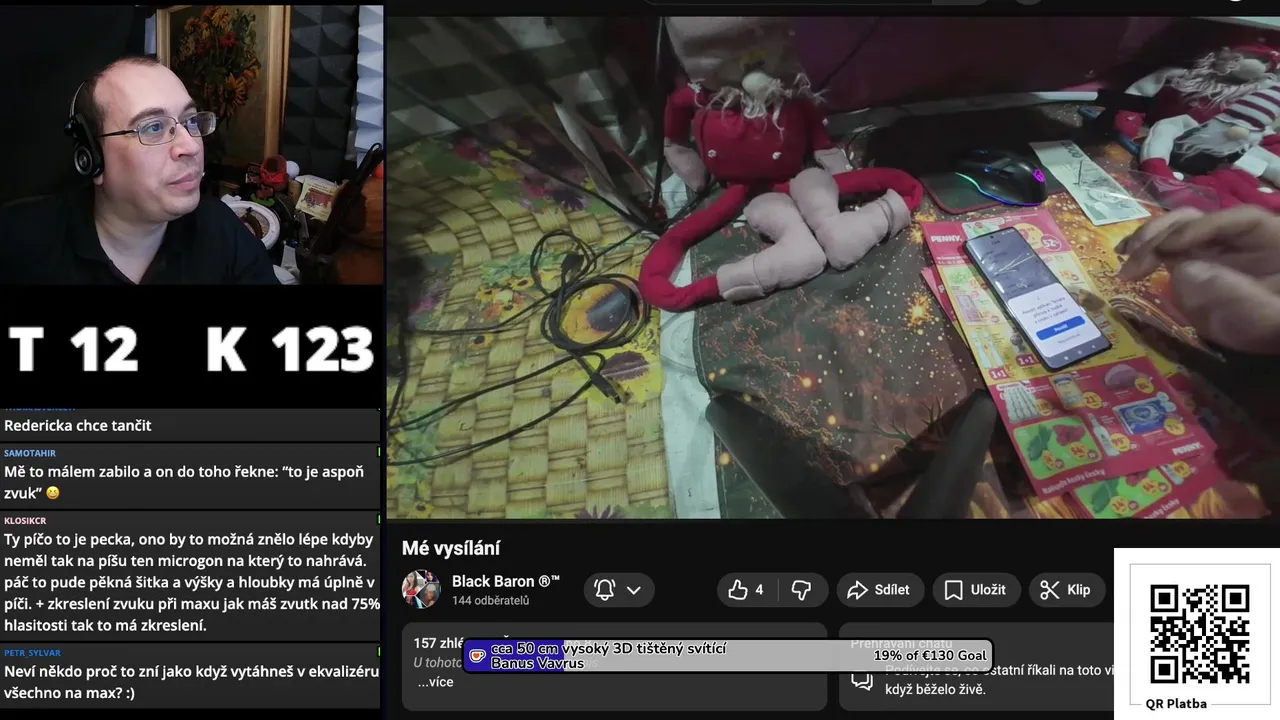Screen dimensions: 1280x720
Task: Like the video with thumbs-up button
Action: 747,590
